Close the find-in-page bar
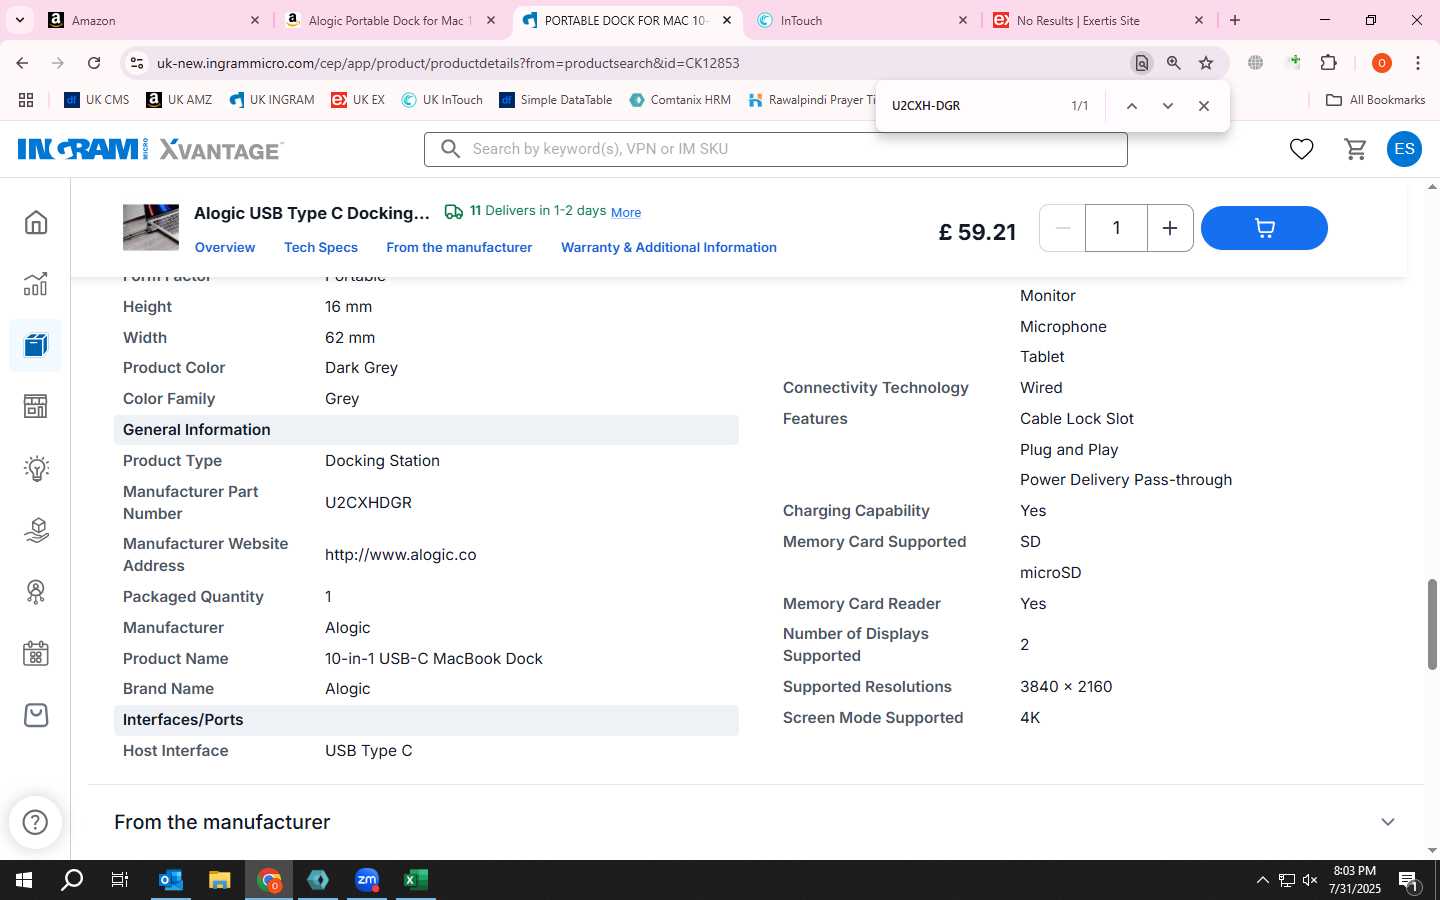Screen dimensions: 1440x900 pos(1204,106)
